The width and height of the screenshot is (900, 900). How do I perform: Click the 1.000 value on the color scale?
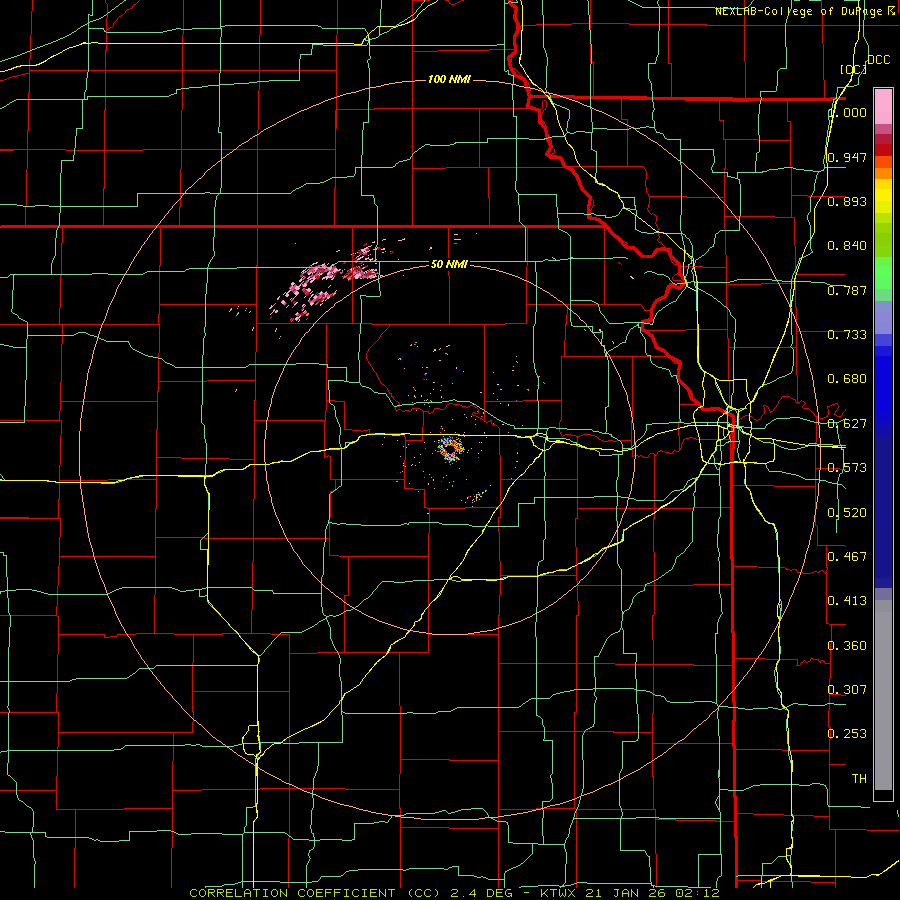847,112
